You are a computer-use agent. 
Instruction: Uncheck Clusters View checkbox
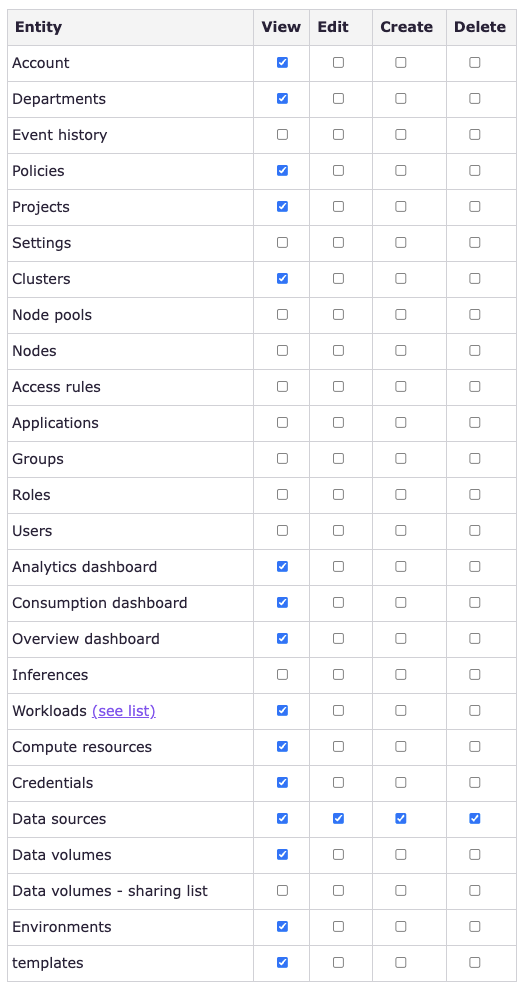[282, 278]
